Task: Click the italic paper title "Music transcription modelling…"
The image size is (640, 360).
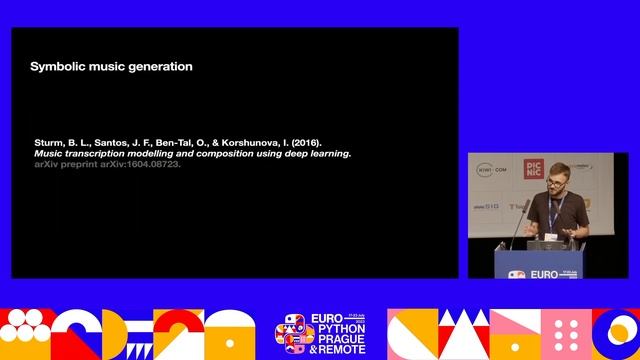Action: pos(193,154)
